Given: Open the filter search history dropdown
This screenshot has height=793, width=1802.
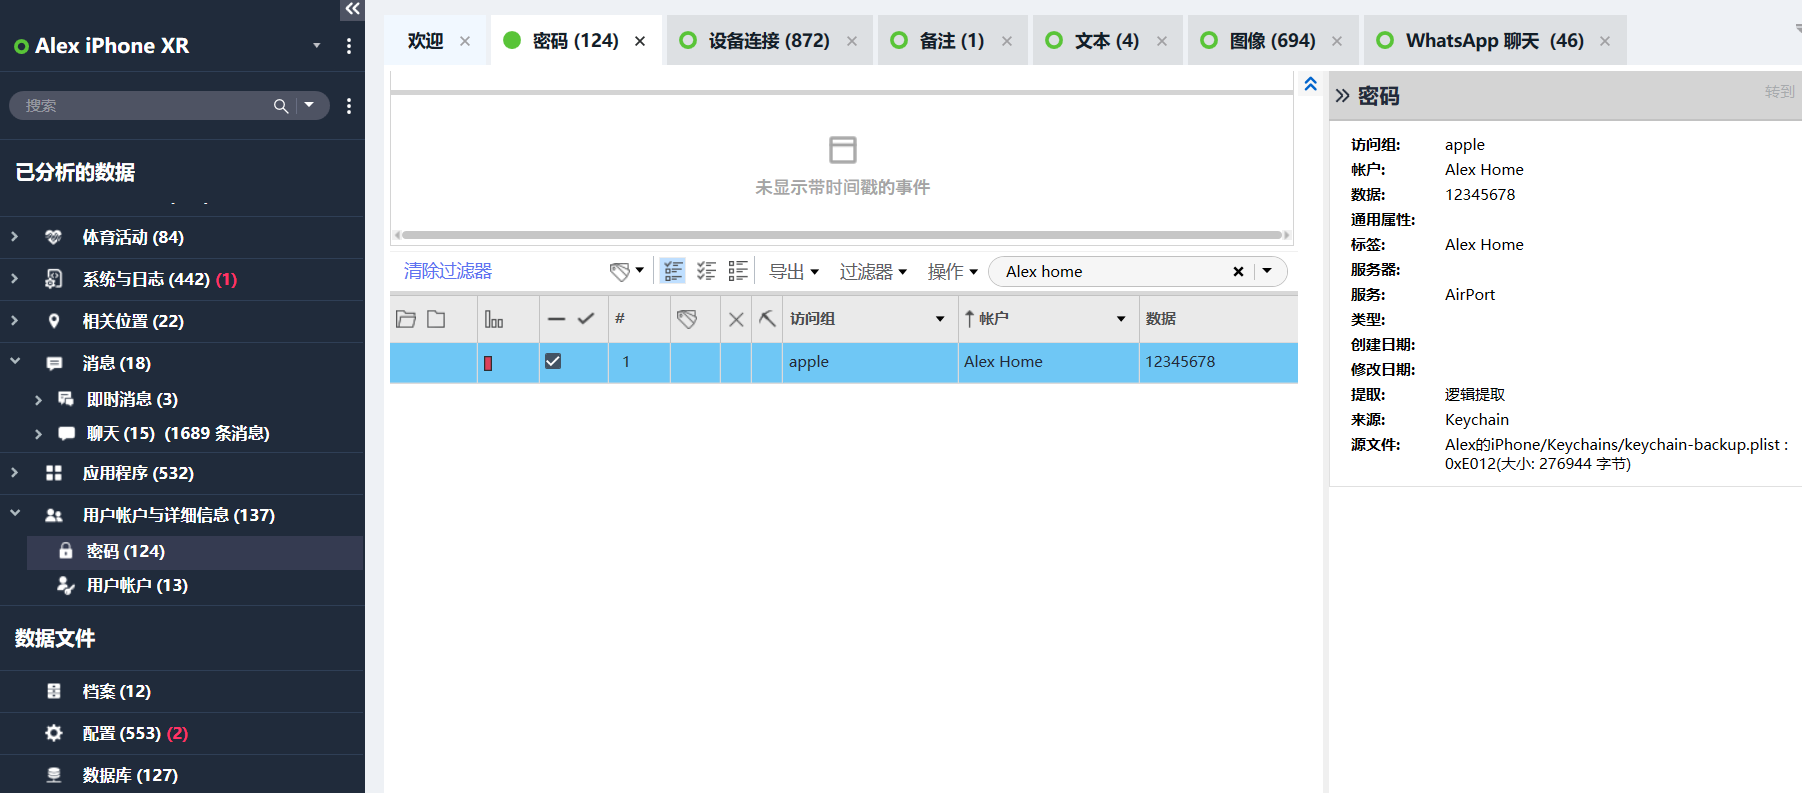Looking at the screenshot, I should click(x=1267, y=271).
